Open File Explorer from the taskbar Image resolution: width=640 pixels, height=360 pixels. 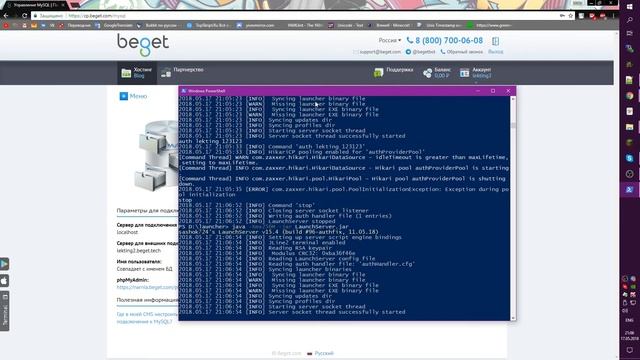(x=629, y=127)
